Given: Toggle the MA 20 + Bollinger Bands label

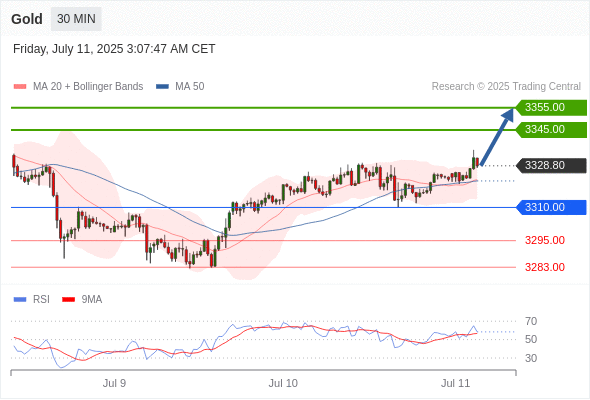Looking at the screenshot, I should (x=88, y=87).
